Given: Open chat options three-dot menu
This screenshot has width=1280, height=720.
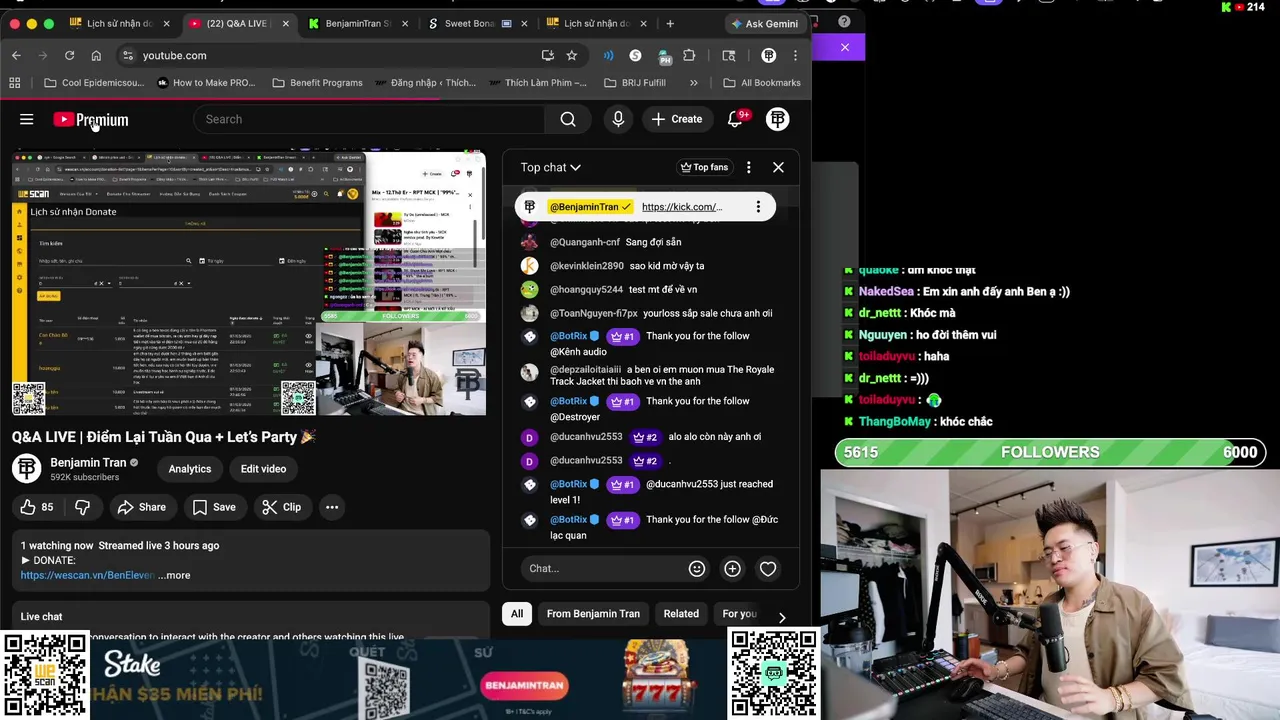Looking at the screenshot, I should pos(748,167).
